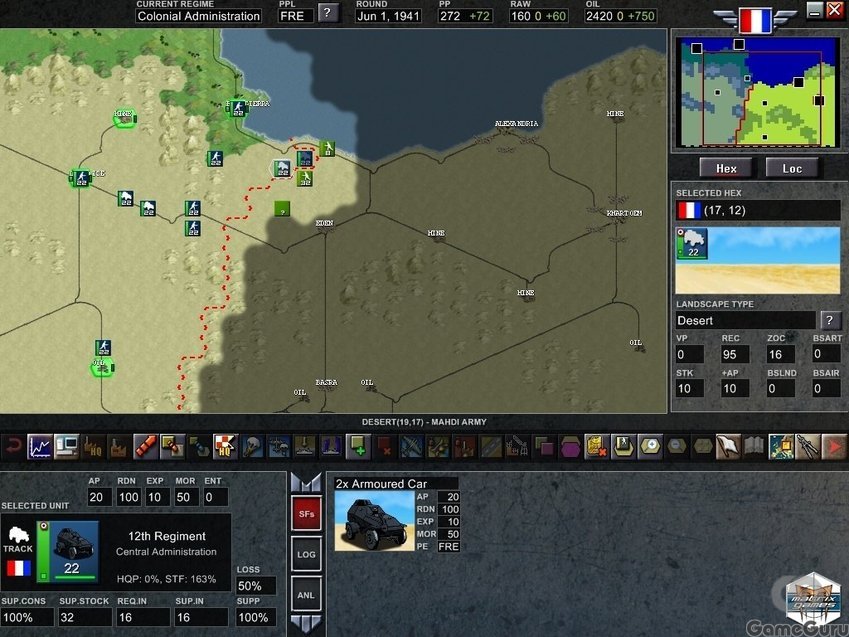Image resolution: width=849 pixels, height=637 pixels.
Task: Click the Eden city on map
Action: click(324, 224)
